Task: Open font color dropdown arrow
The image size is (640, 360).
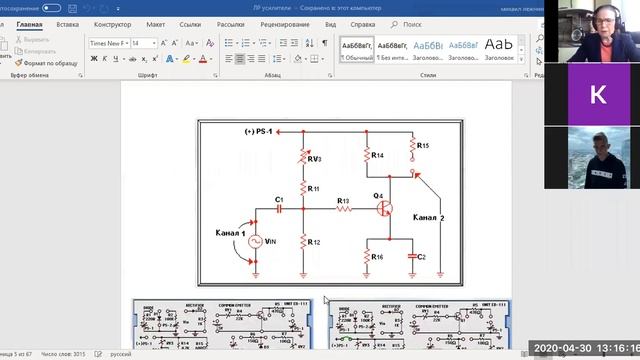Action: point(211,59)
